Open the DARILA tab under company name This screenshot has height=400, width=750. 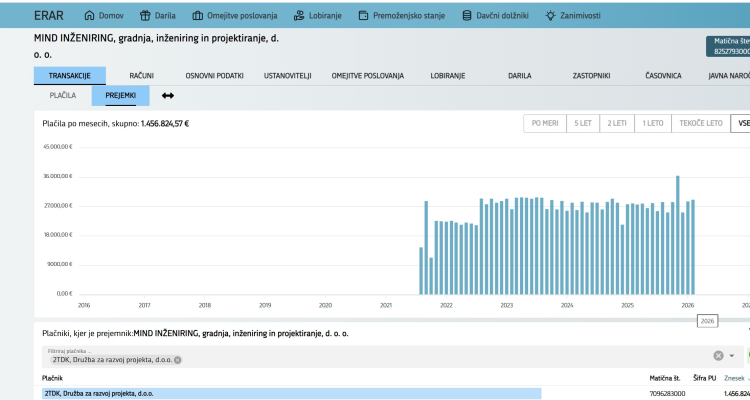[519, 76]
